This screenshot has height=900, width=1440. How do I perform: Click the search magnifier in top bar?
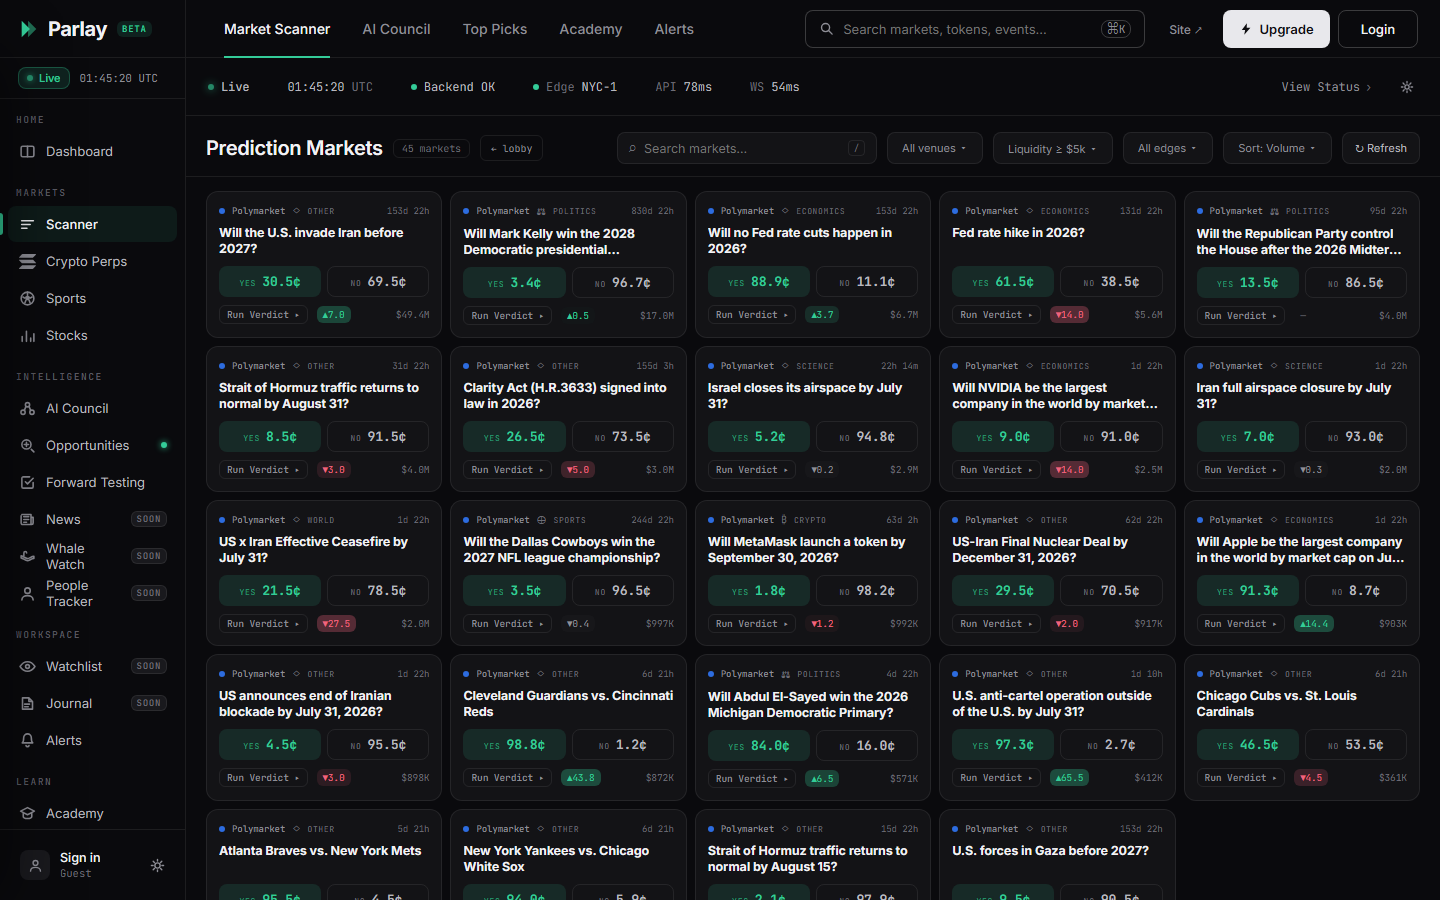(827, 29)
